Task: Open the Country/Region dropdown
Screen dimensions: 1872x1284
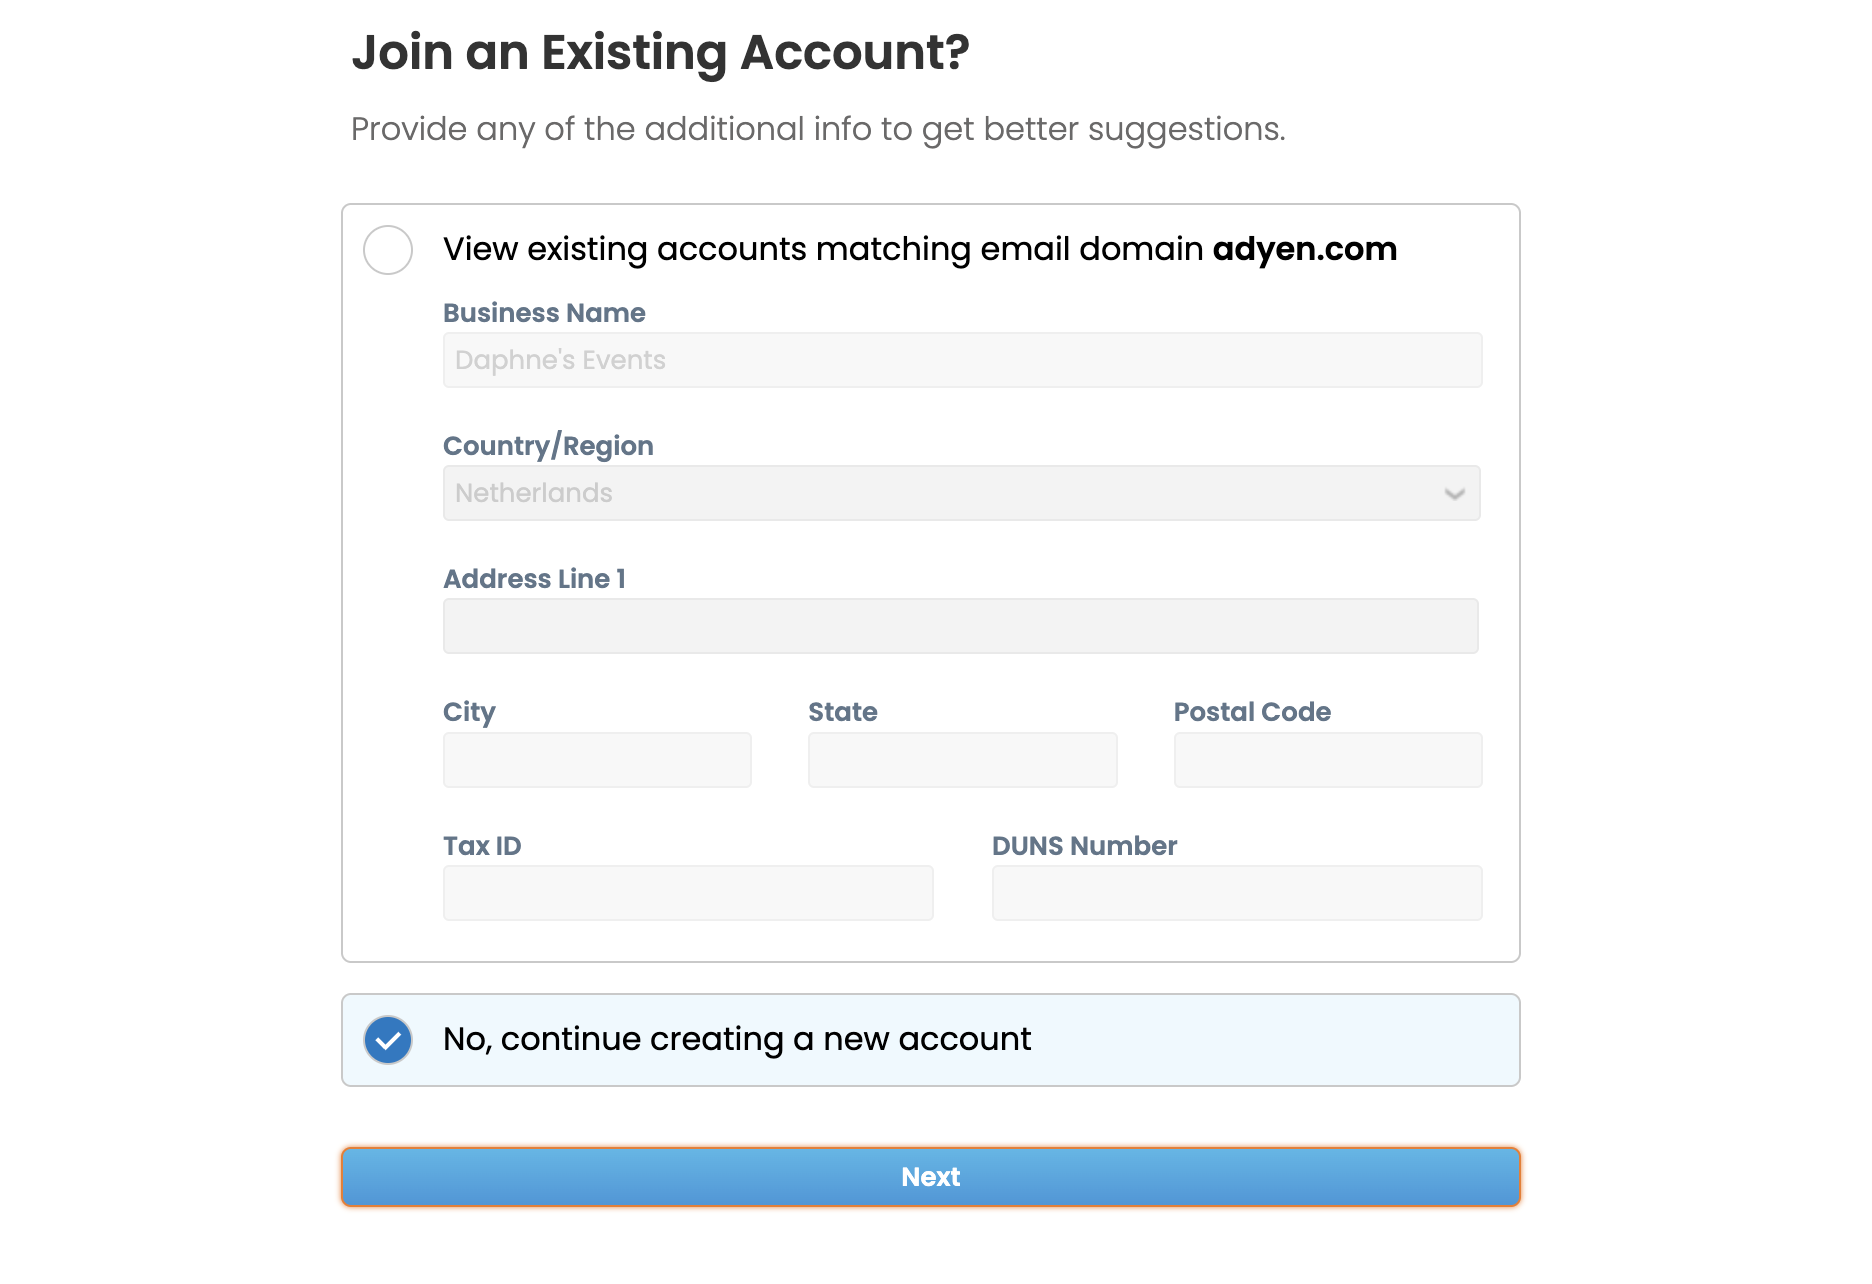Action: 961,492
